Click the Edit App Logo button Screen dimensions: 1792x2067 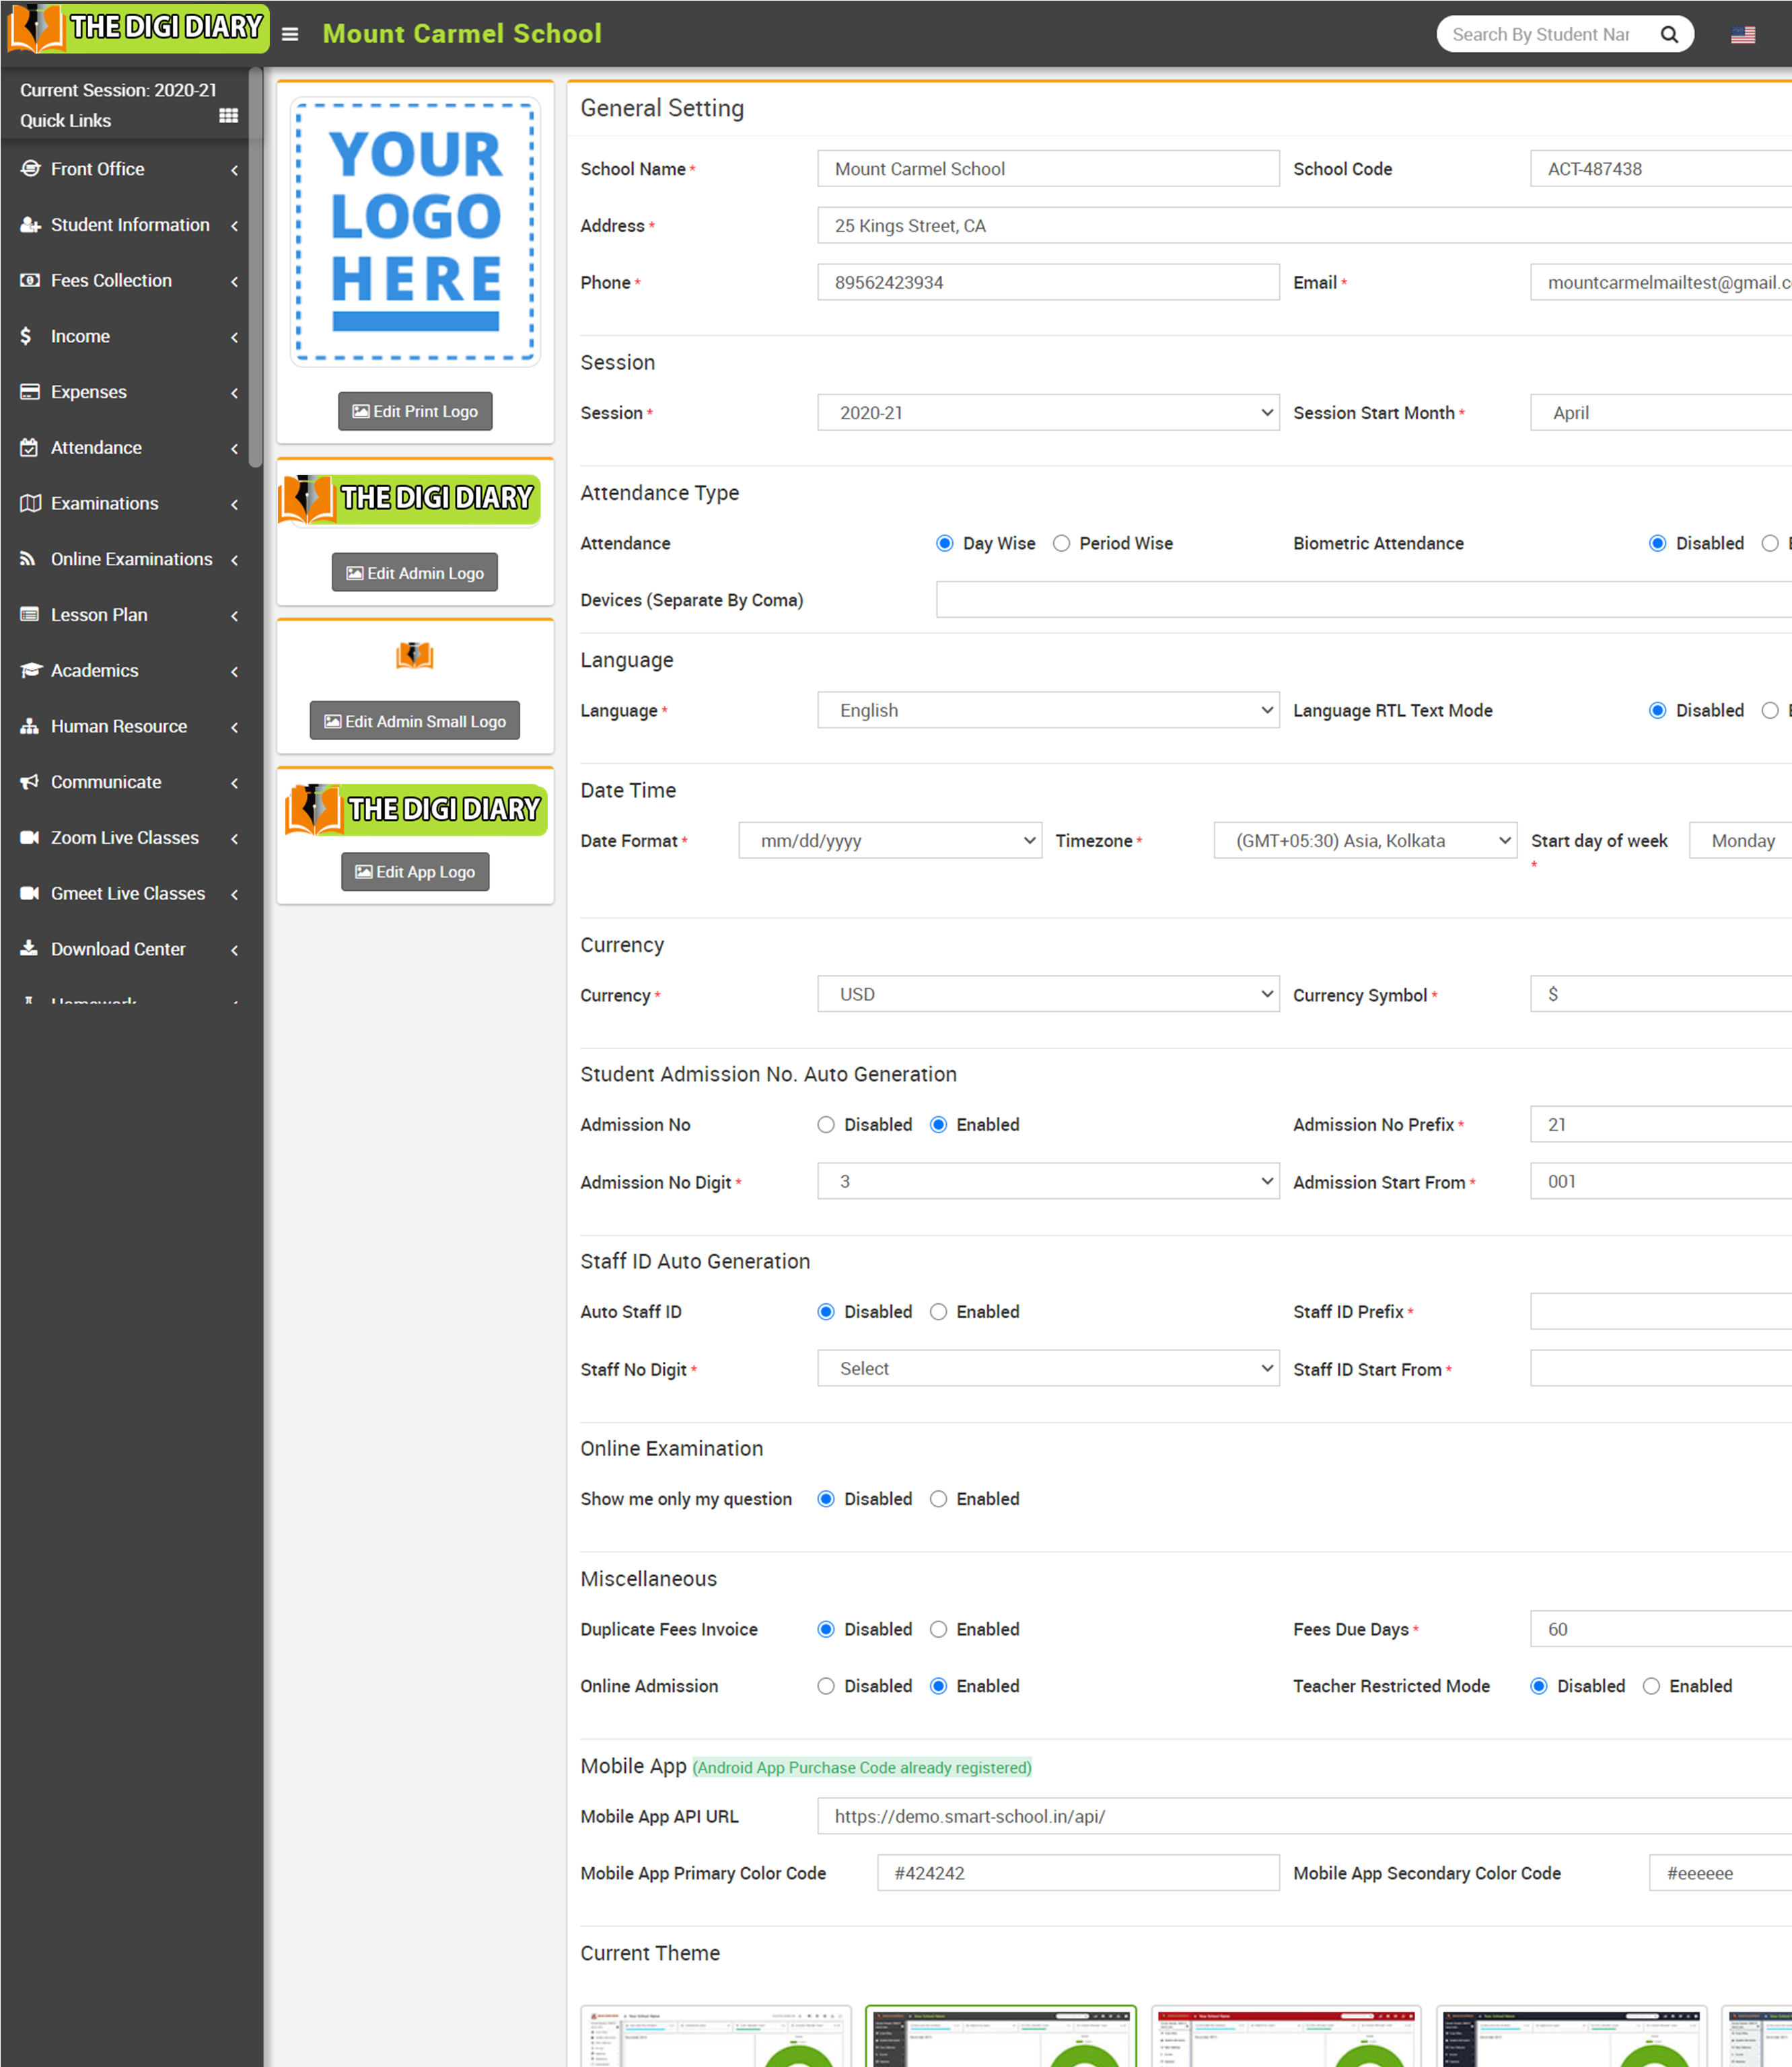tap(415, 872)
